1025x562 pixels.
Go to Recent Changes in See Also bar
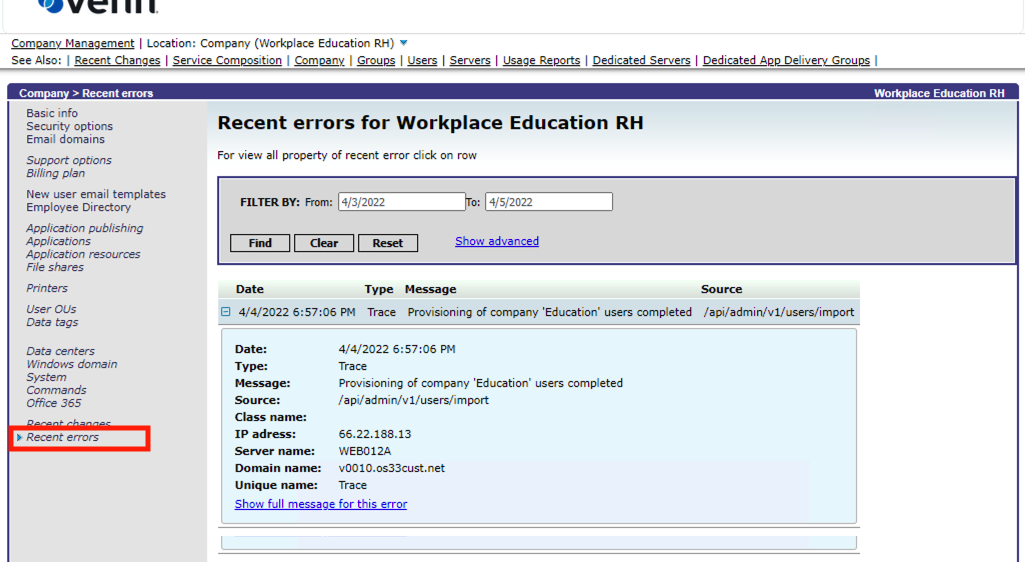[x=117, y=60]
